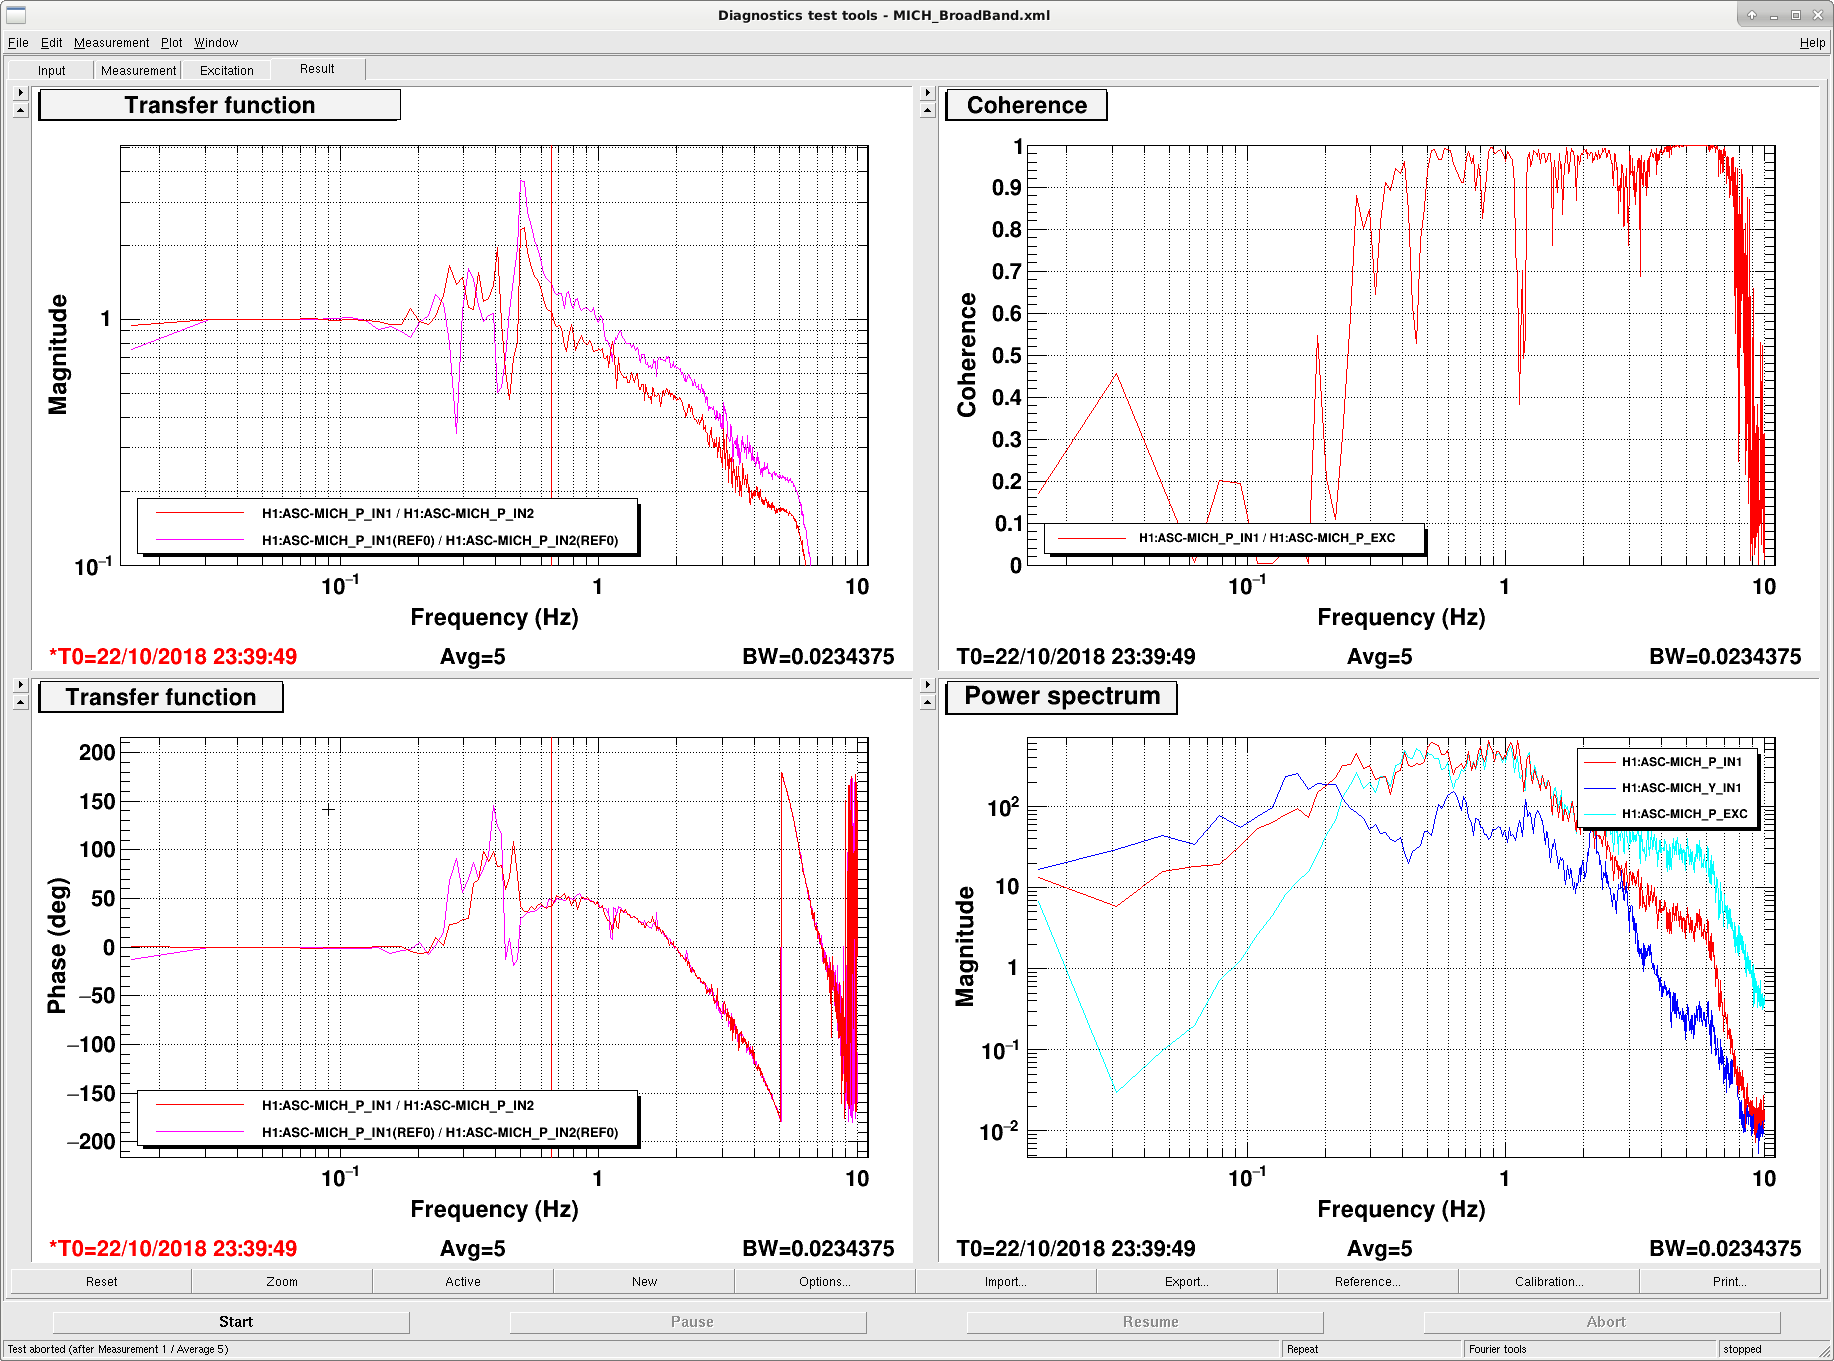Click the Export... button
This screenshot has width=1834, height=1361.
pos(1186,1282)
